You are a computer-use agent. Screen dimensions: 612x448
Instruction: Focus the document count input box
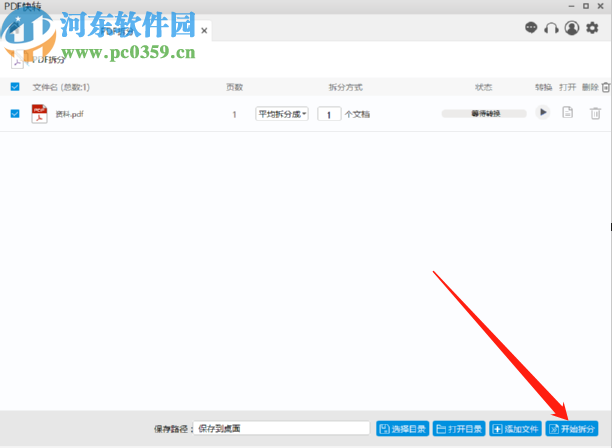329,114
